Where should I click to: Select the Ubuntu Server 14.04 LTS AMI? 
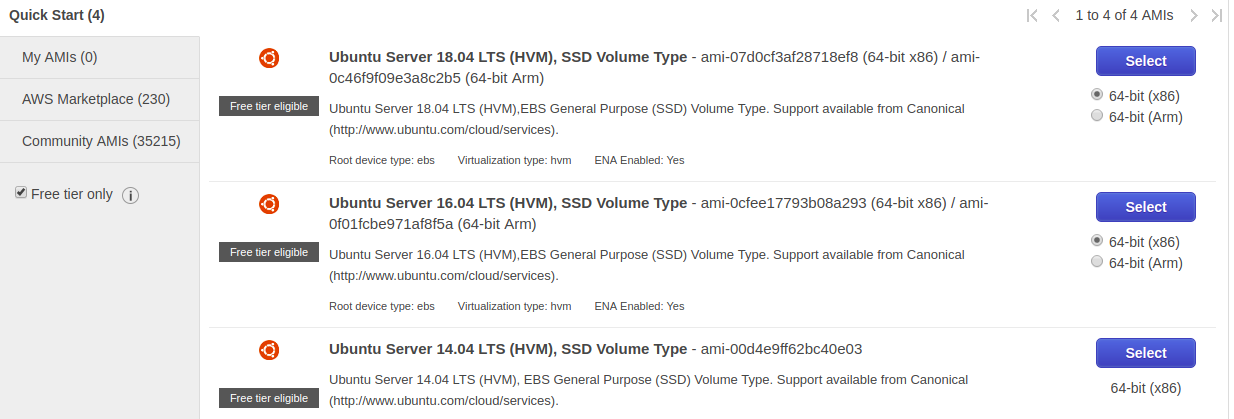[x=1145, y=353]
